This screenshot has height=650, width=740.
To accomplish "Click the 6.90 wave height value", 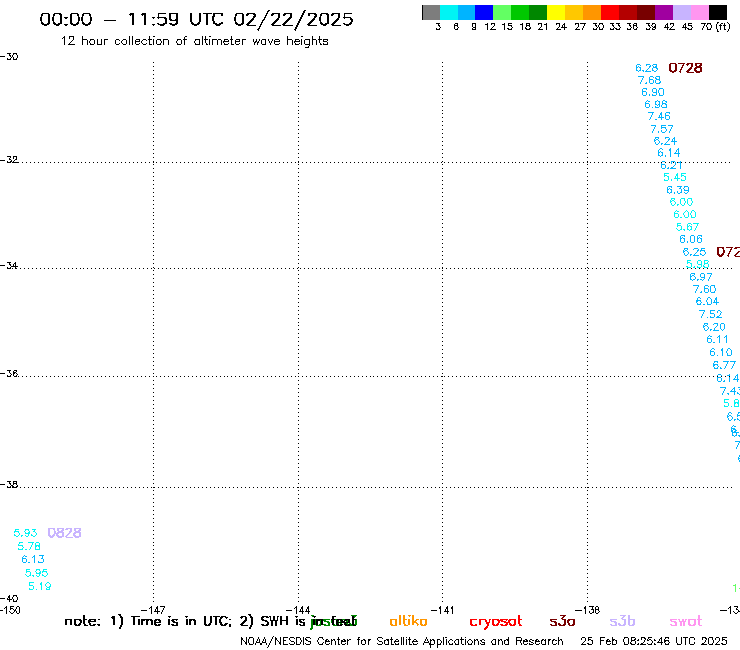I will [x=653, y=92].
